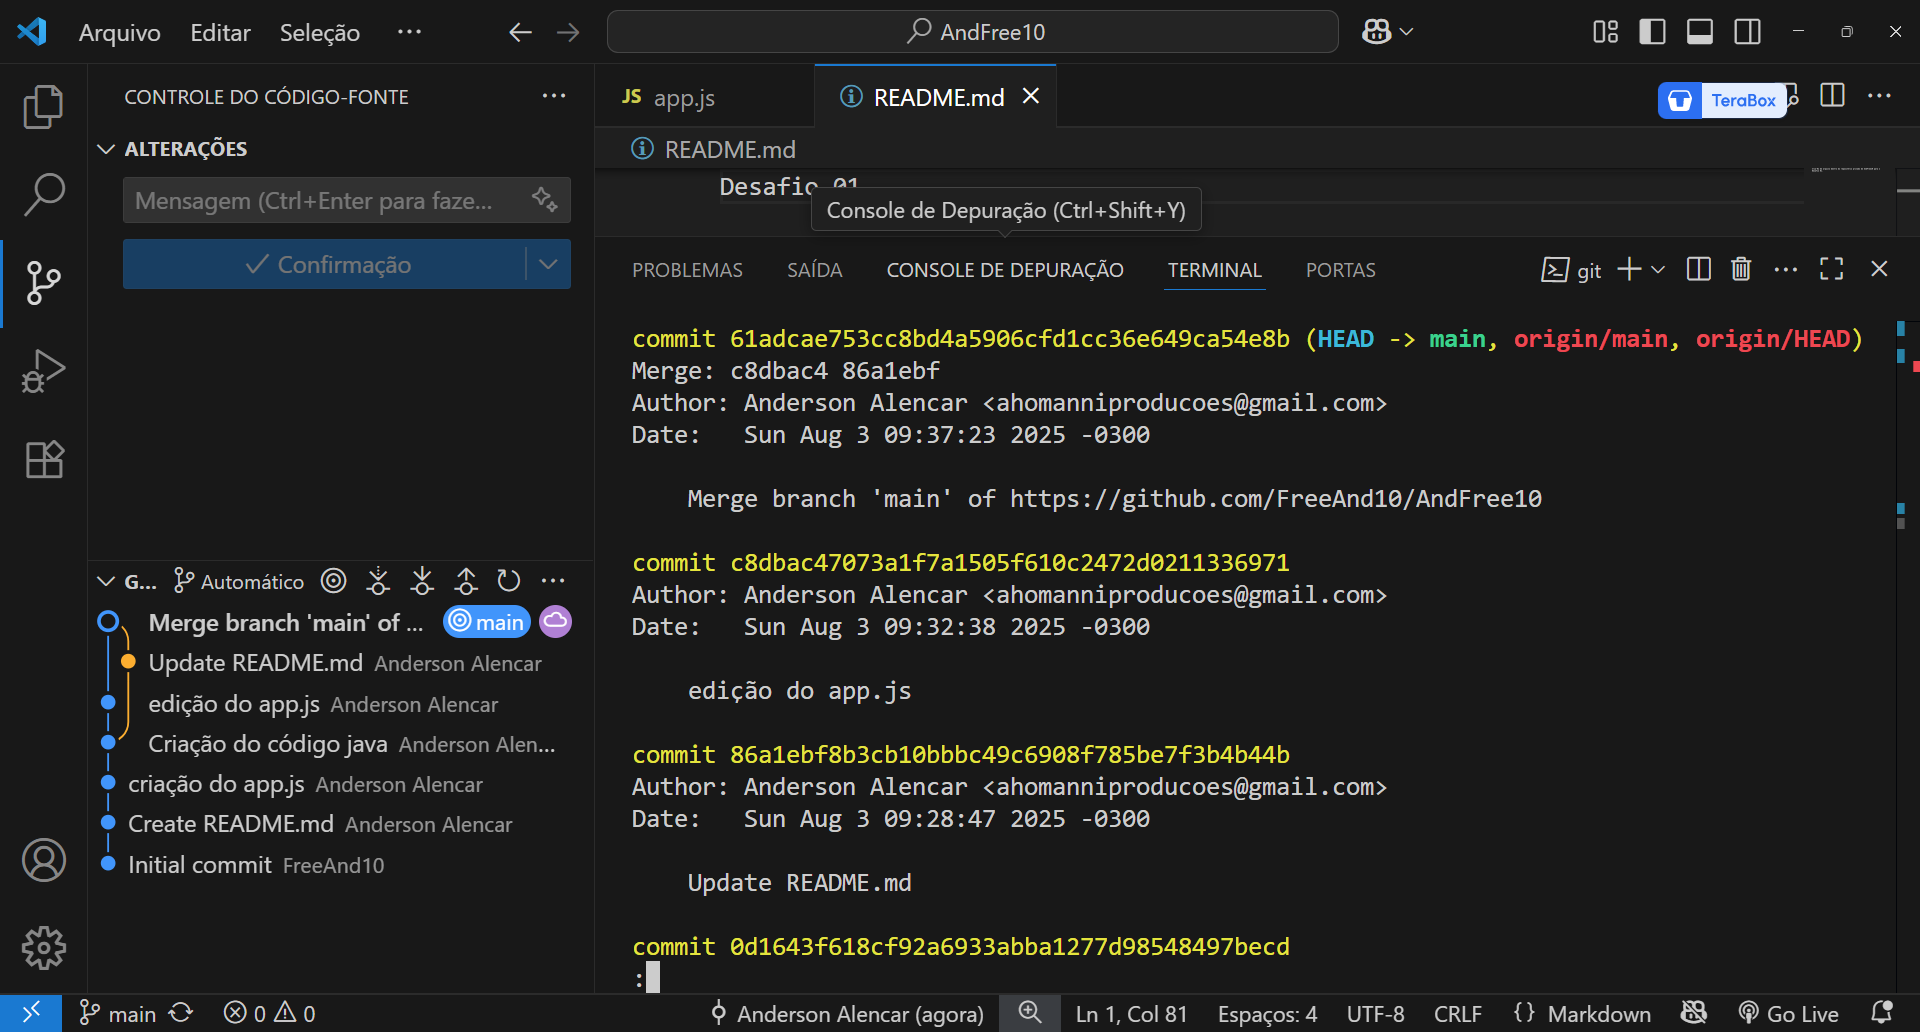Open the Editar menu
This screenshot has width=1920, height=1032.
coord(220,32)
